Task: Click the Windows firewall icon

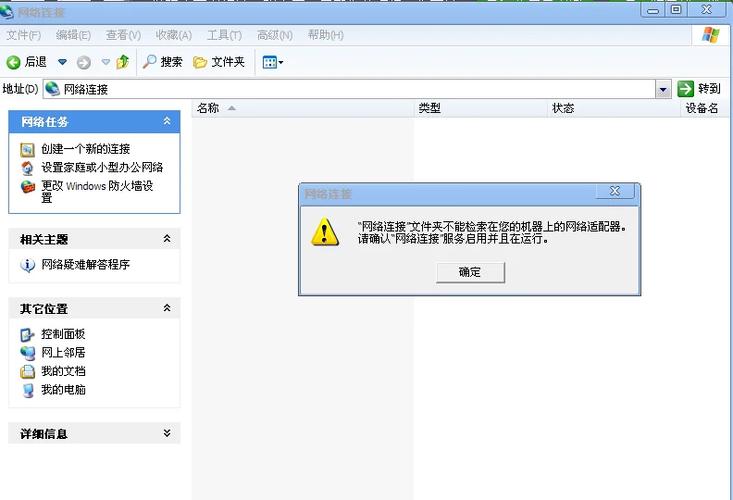Action: click(28, 186)
